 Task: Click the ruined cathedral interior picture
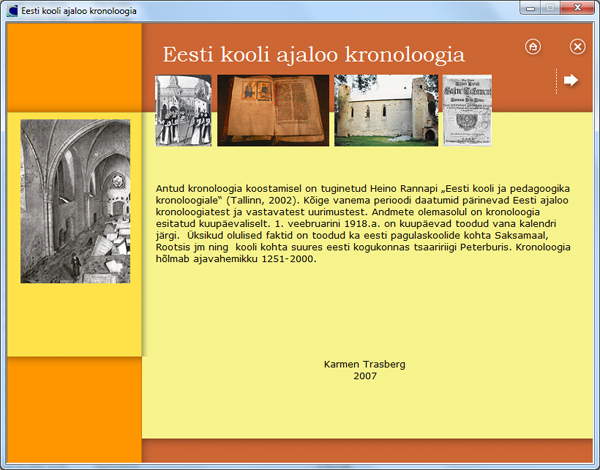point(75,201)
